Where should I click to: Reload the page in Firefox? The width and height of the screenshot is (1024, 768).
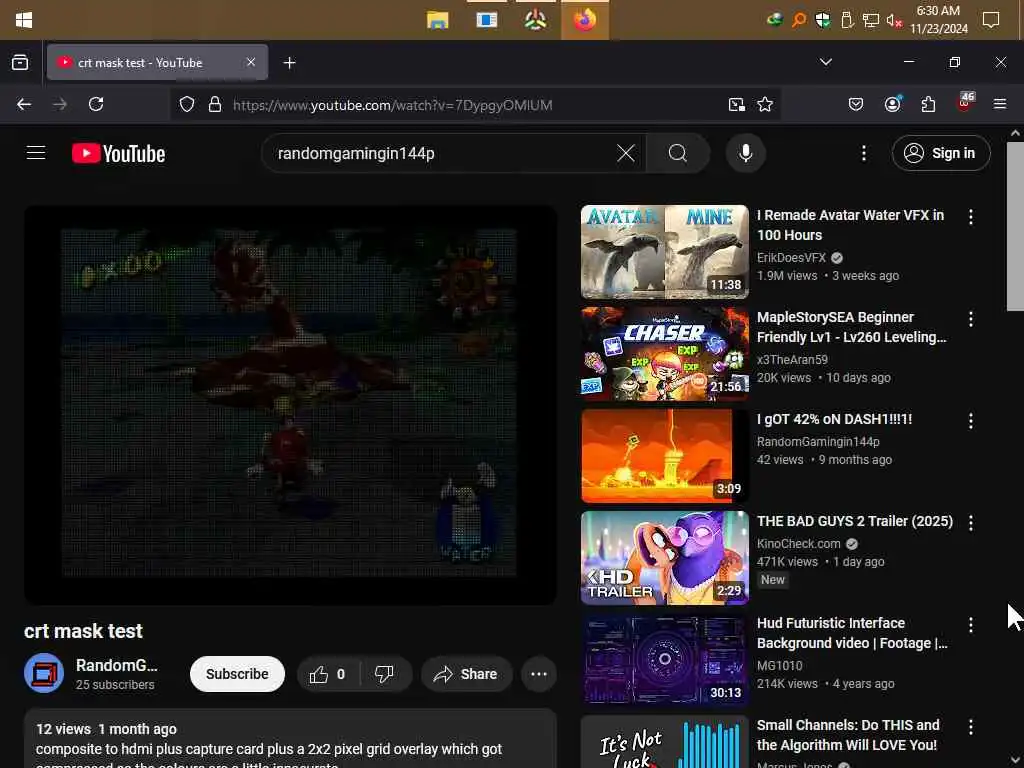tap(96, 104)
